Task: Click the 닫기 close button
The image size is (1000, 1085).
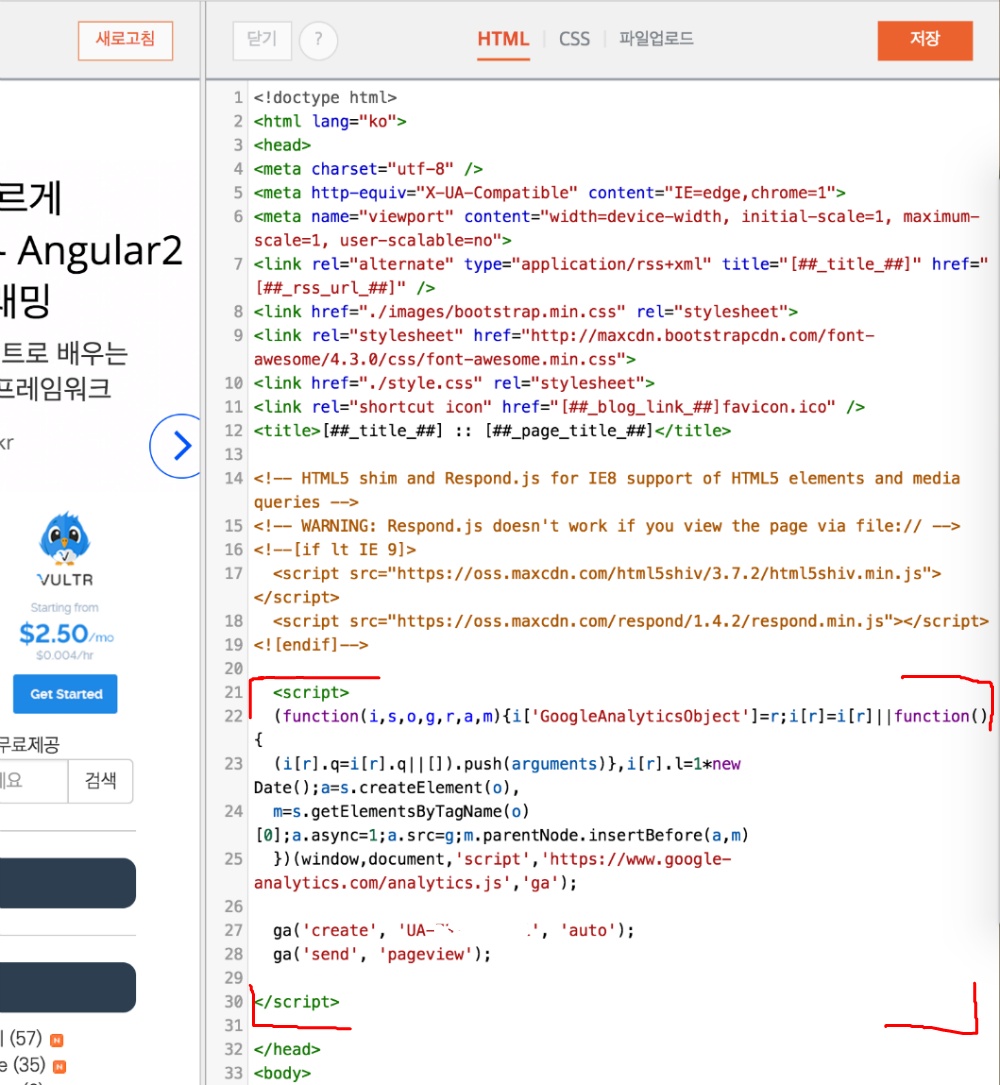Action: [262, 40]
